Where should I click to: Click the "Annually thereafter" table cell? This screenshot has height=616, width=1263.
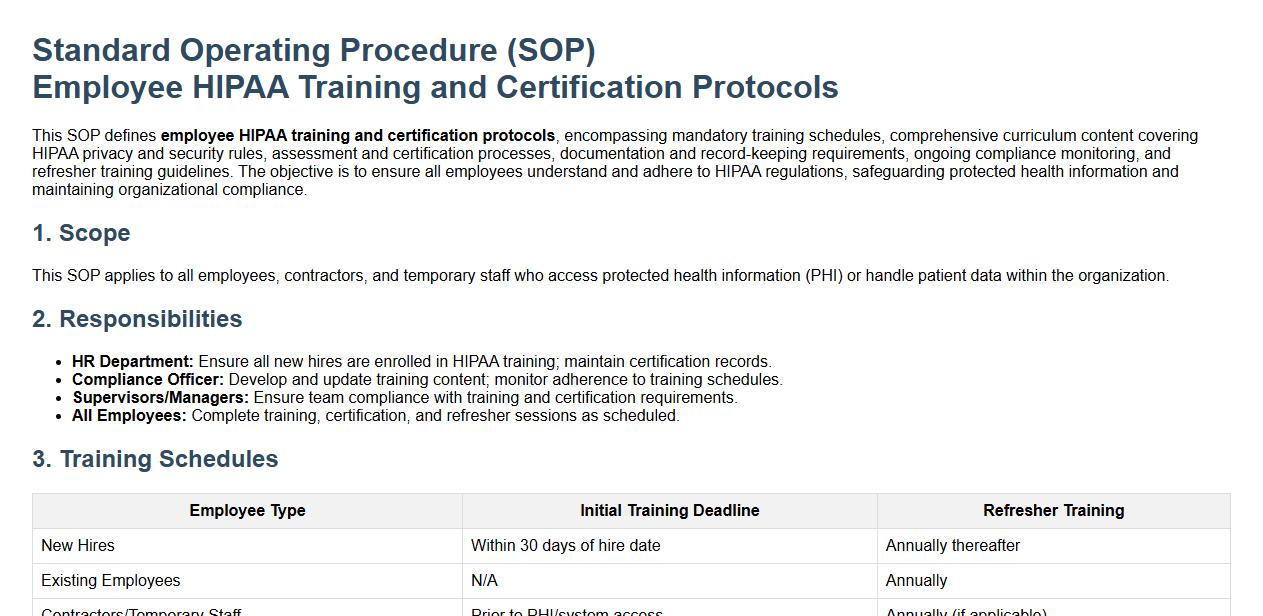pyautogui.click(x=952, y=546)
